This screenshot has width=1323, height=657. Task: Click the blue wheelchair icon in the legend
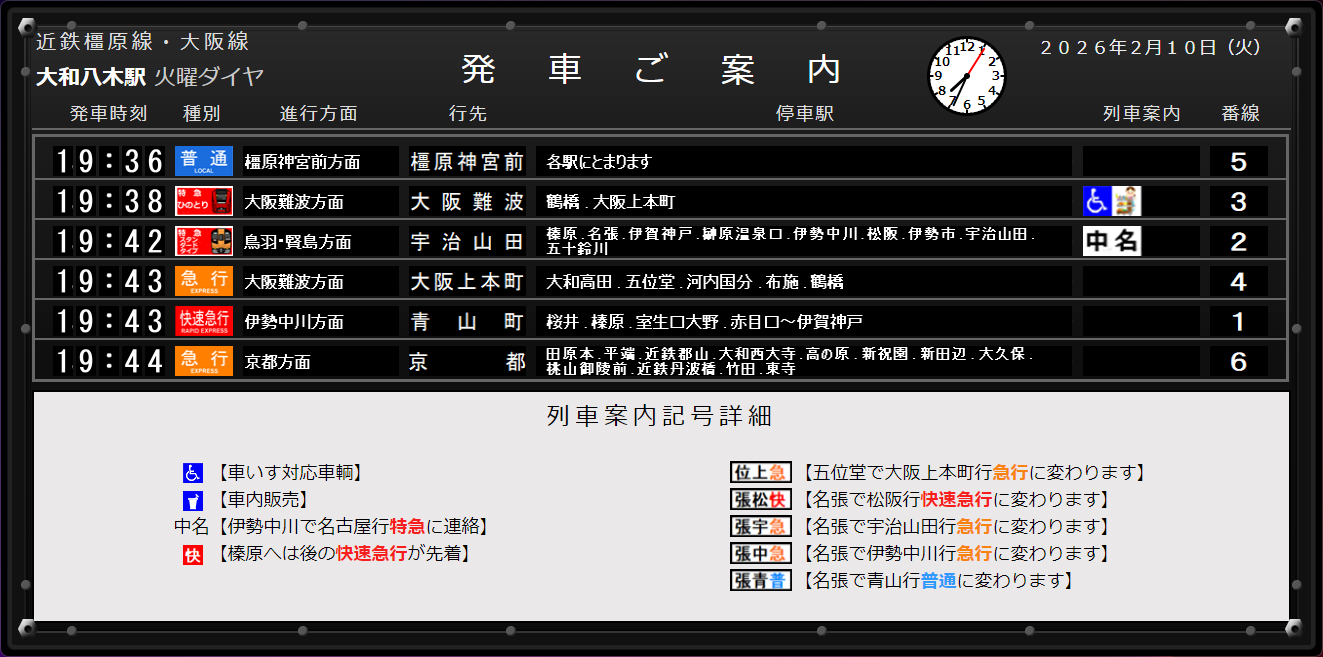pyautogui.click(x=192, y=473)
